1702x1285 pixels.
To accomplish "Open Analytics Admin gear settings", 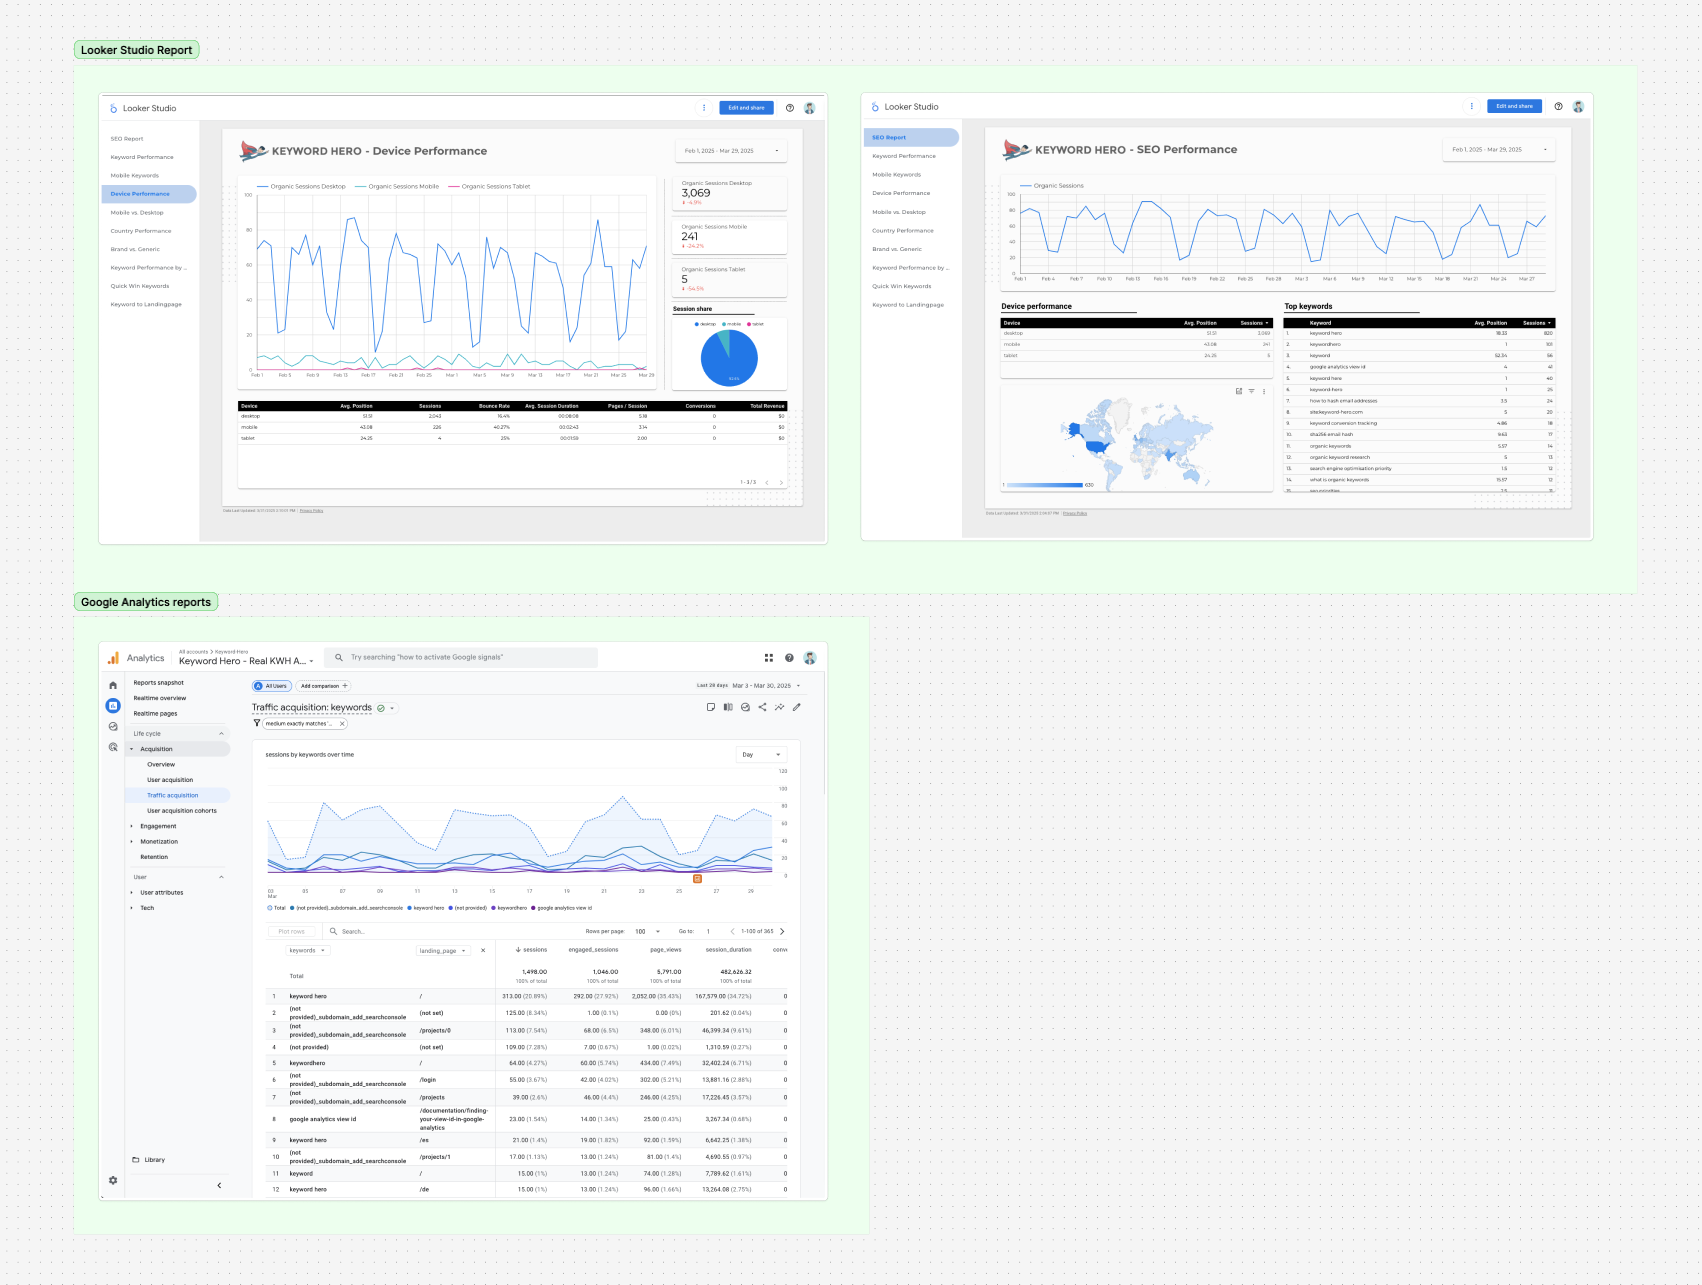I will pos(113,1180).
